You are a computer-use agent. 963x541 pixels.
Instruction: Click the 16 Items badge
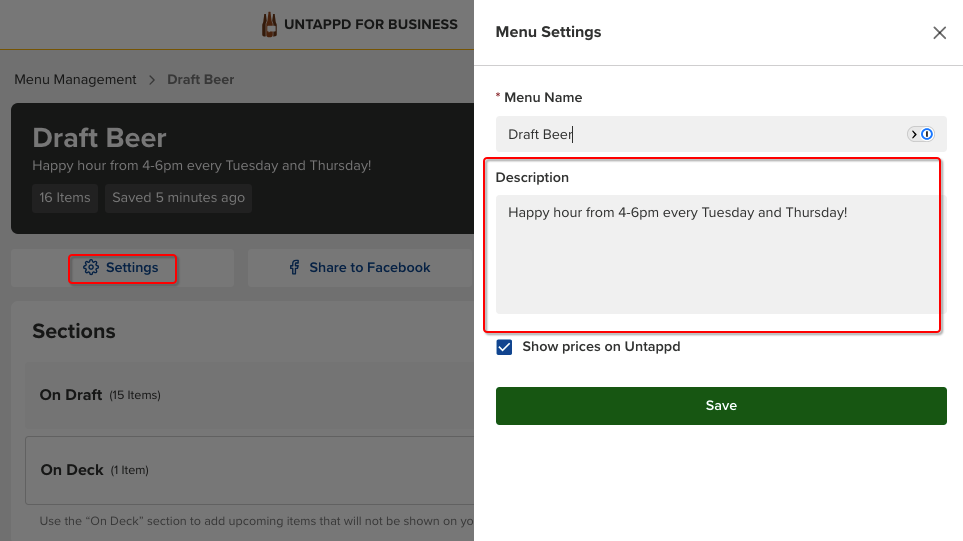point(65,198)
